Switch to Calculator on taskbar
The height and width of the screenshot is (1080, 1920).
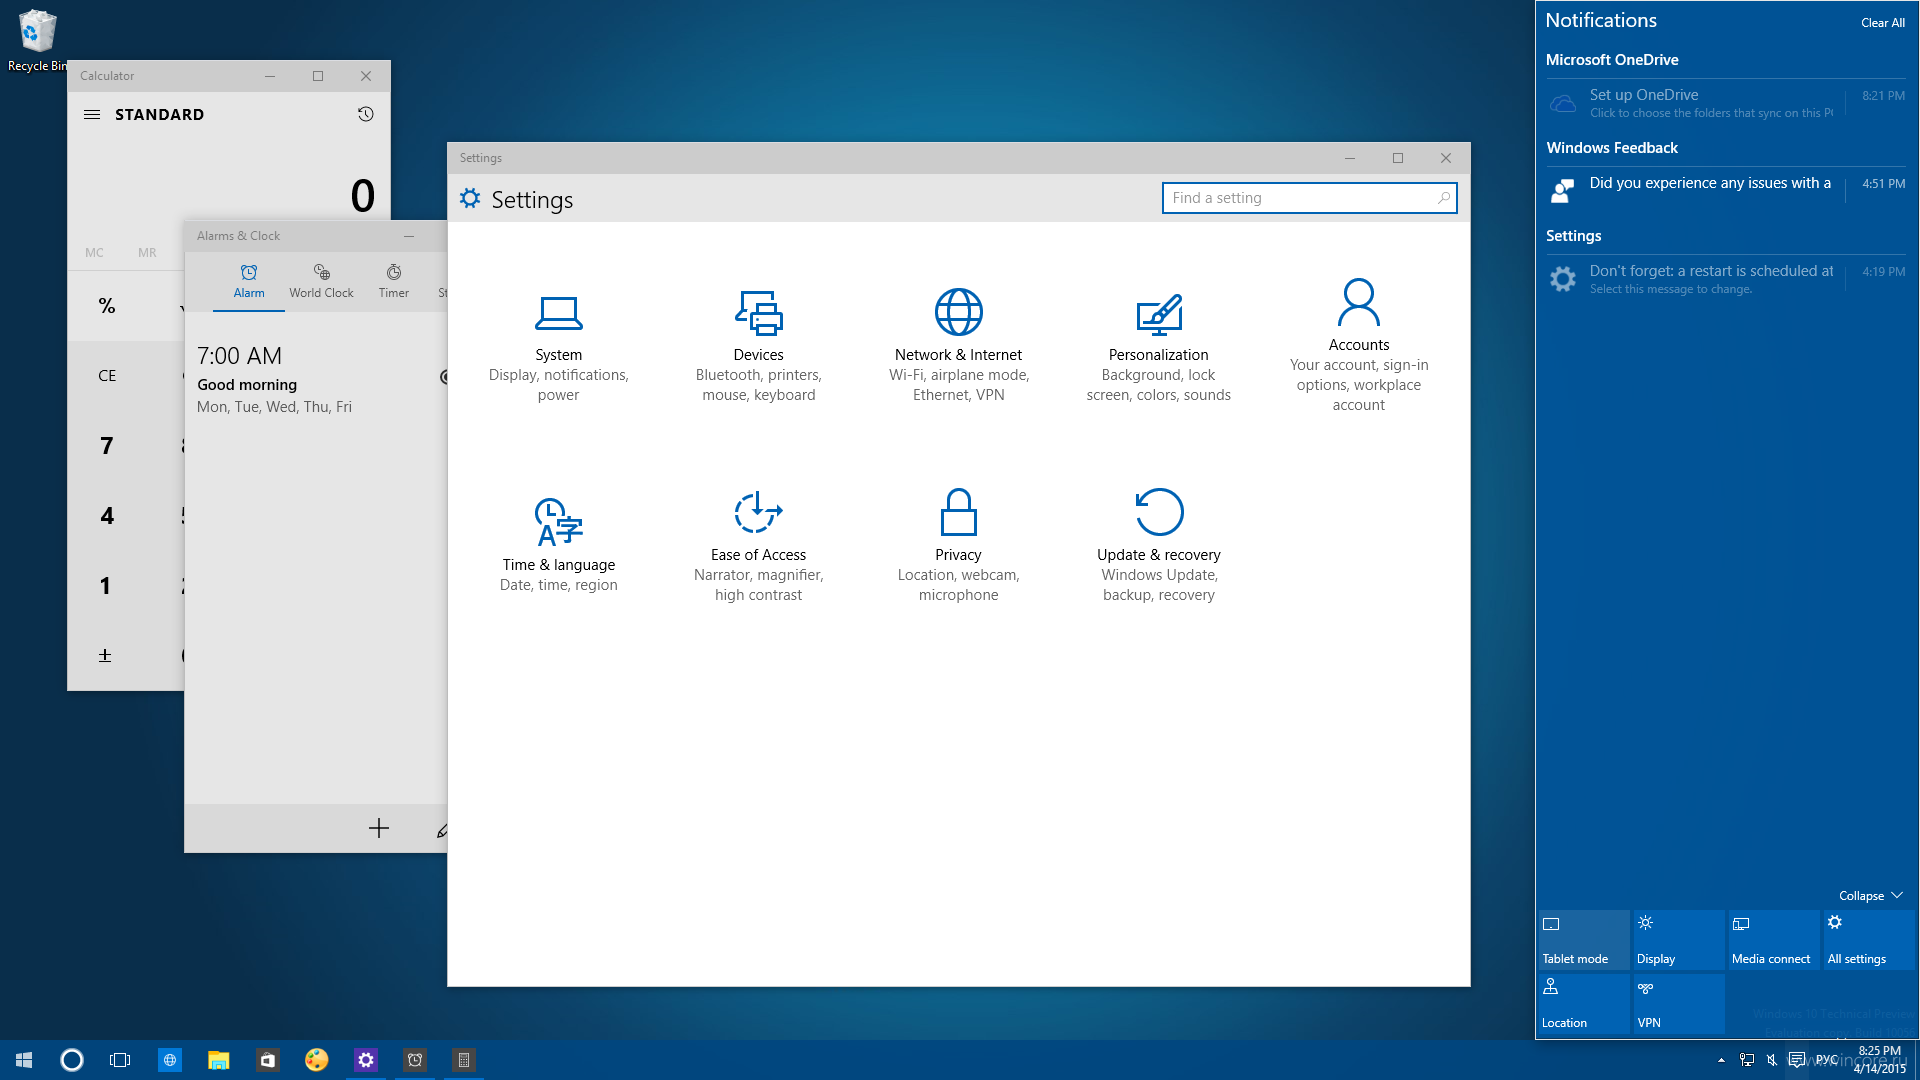463,1060
